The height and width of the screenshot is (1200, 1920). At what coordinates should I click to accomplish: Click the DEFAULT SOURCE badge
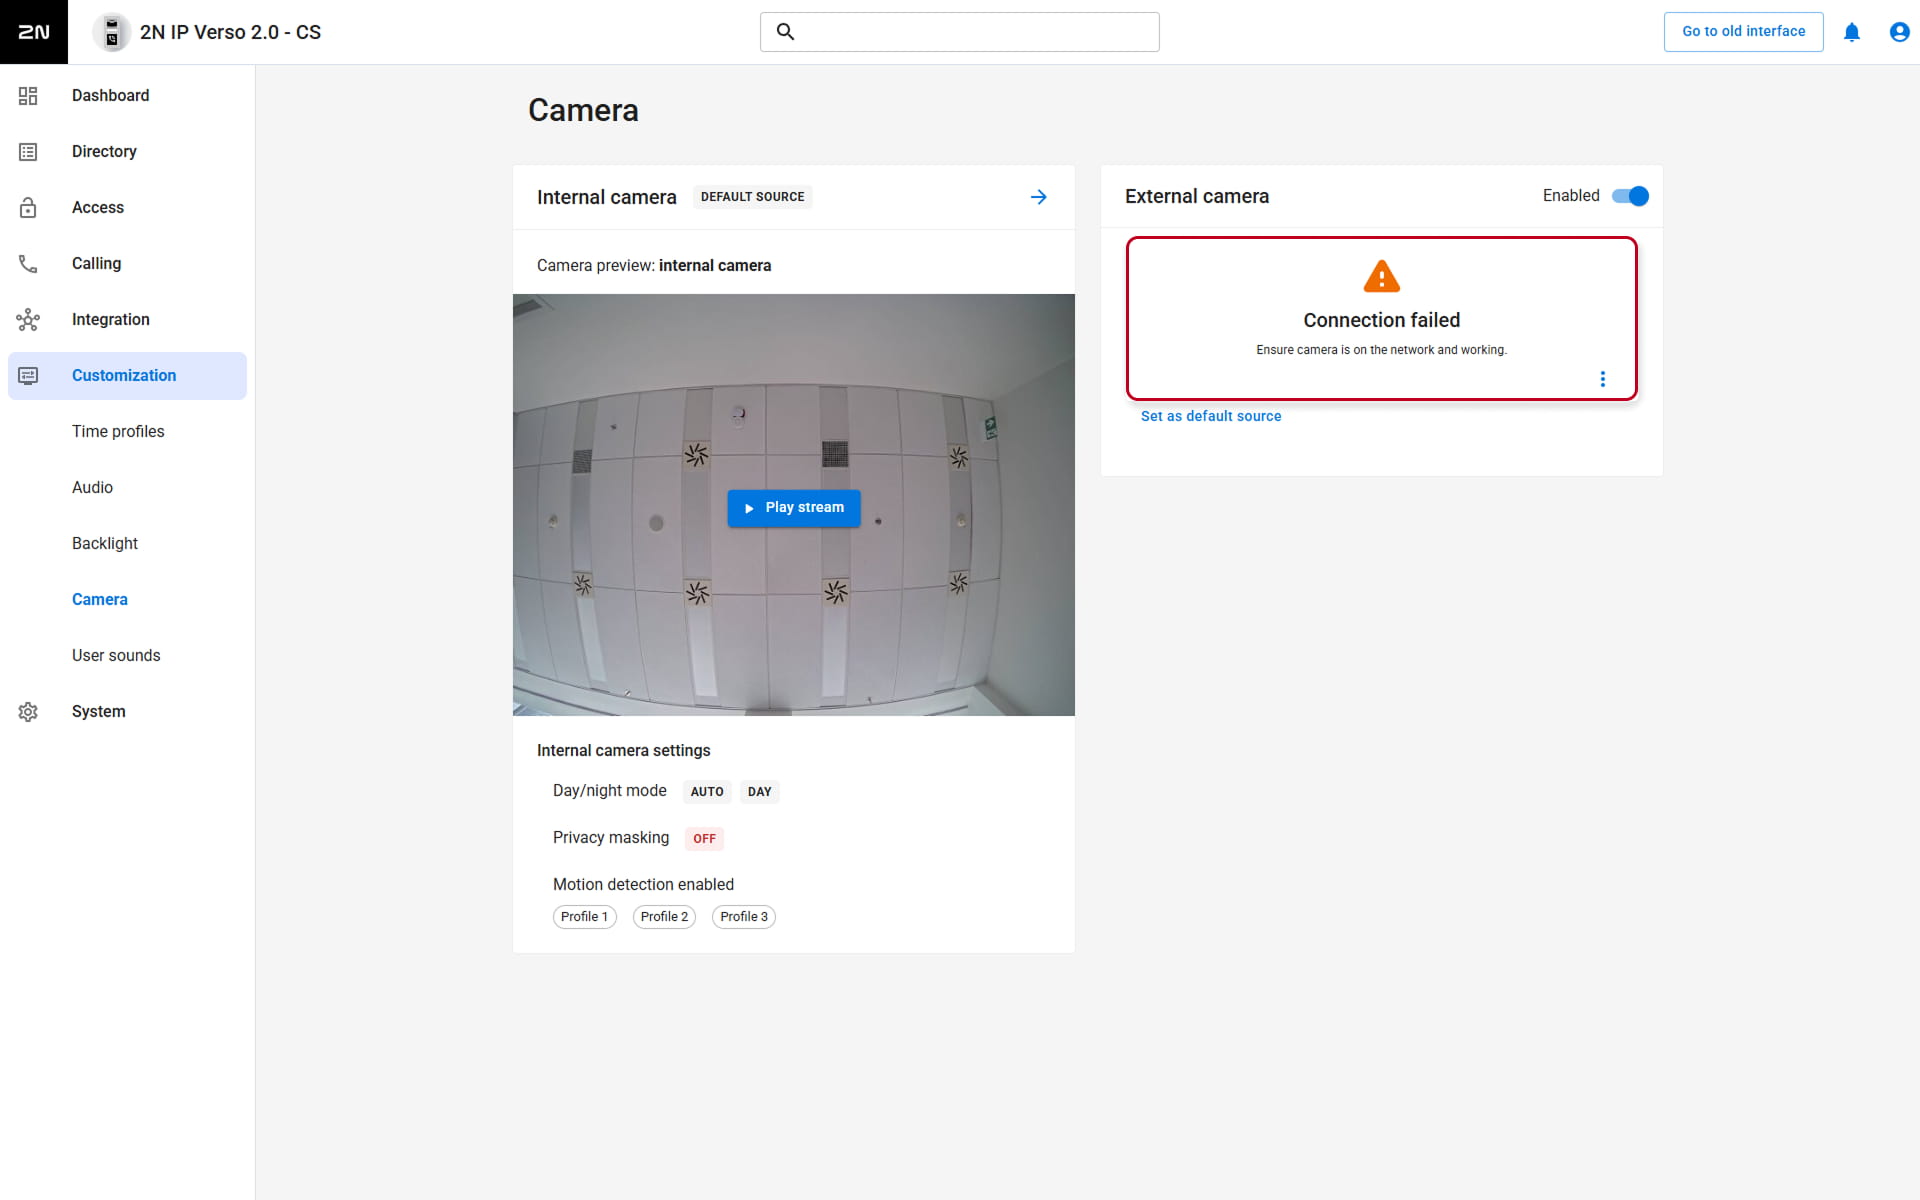753,197
